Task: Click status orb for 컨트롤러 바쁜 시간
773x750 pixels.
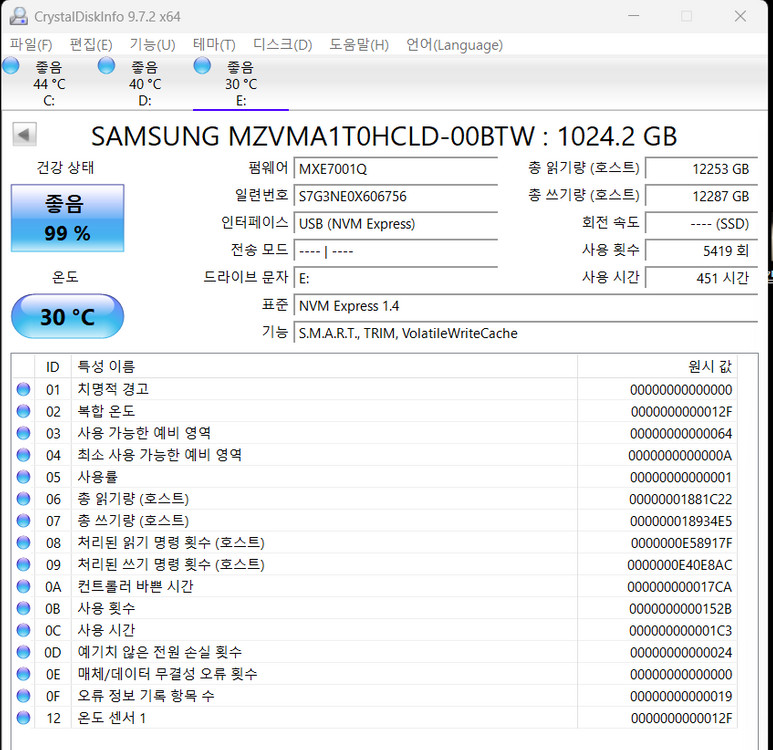Action: (23, 586)
